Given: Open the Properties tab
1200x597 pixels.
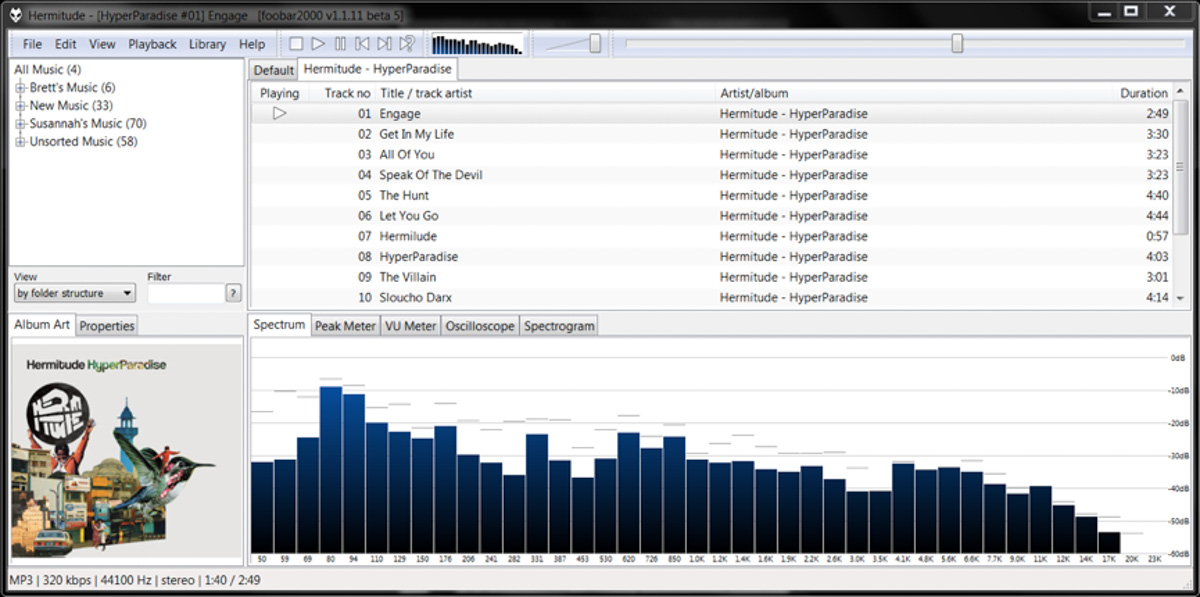Looking at the screenshot, I should click(x=107, y=326).
